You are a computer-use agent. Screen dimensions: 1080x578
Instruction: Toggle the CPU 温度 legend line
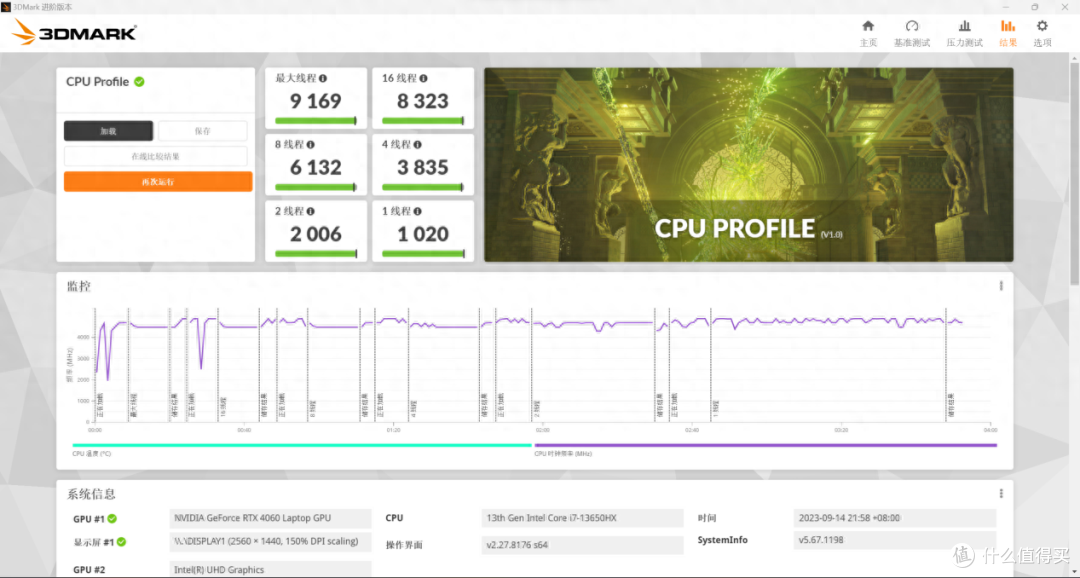(x=302, y=445)
